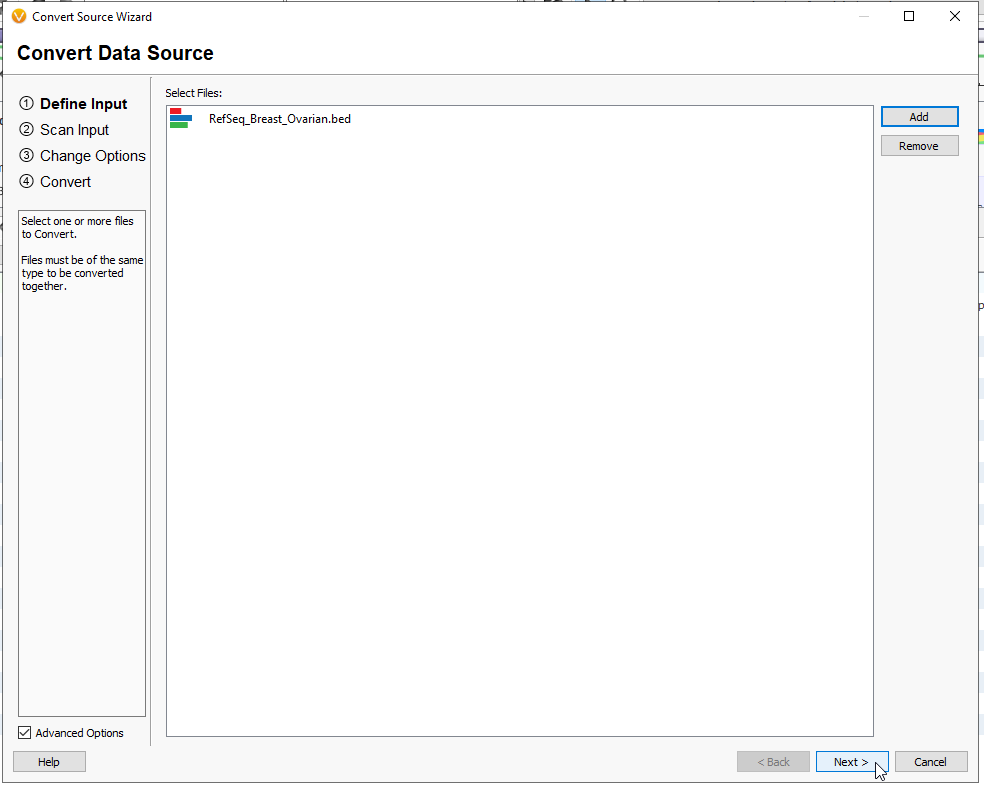
Task: Click Next to advance to Scan Input
Action: pos(851,761)
